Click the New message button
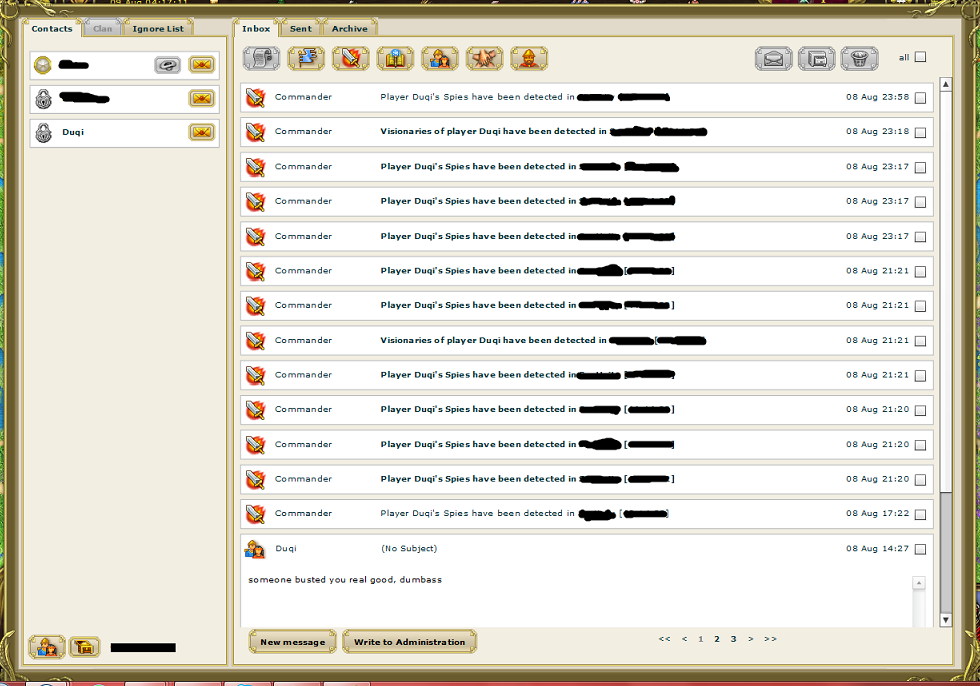The image size is (980, 686). [292, 642]
